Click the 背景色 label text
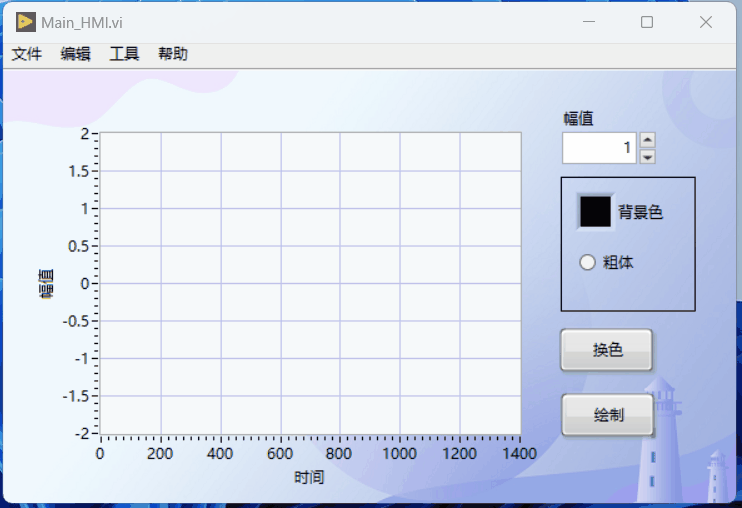The image size is (742, 508). click(641, 212)
